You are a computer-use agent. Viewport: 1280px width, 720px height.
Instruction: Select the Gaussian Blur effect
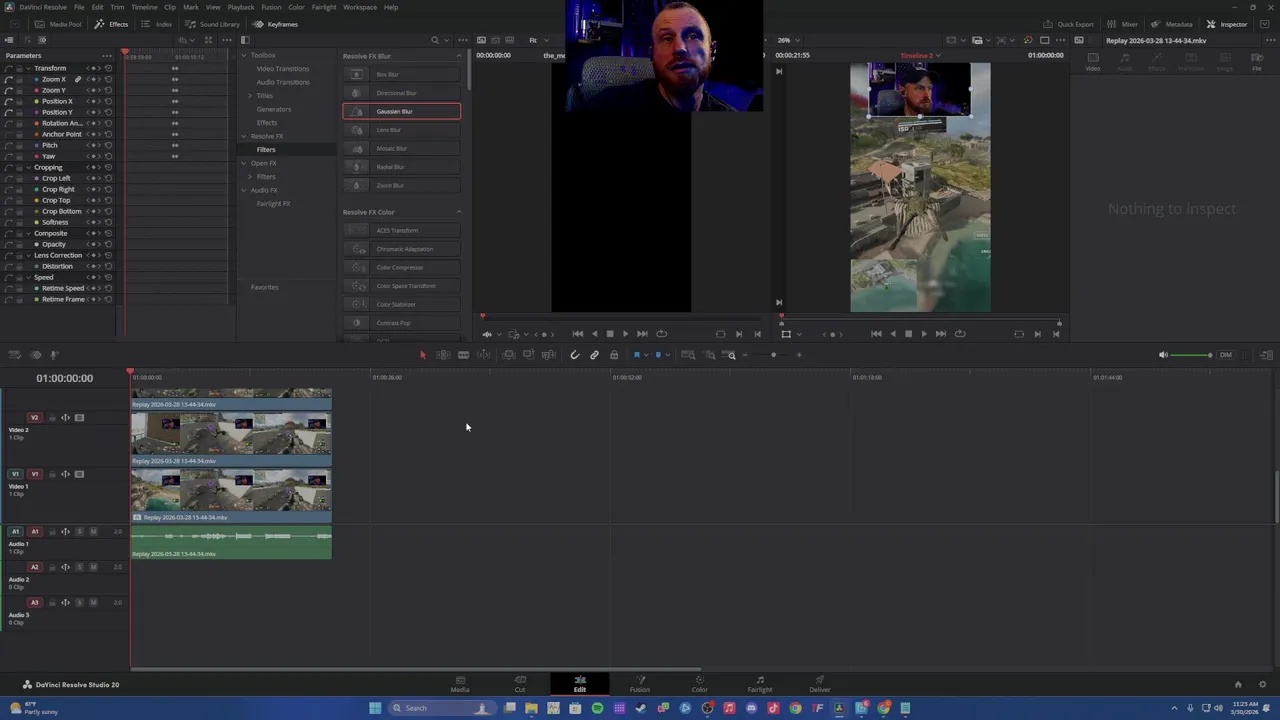click(x=402, y=111)
